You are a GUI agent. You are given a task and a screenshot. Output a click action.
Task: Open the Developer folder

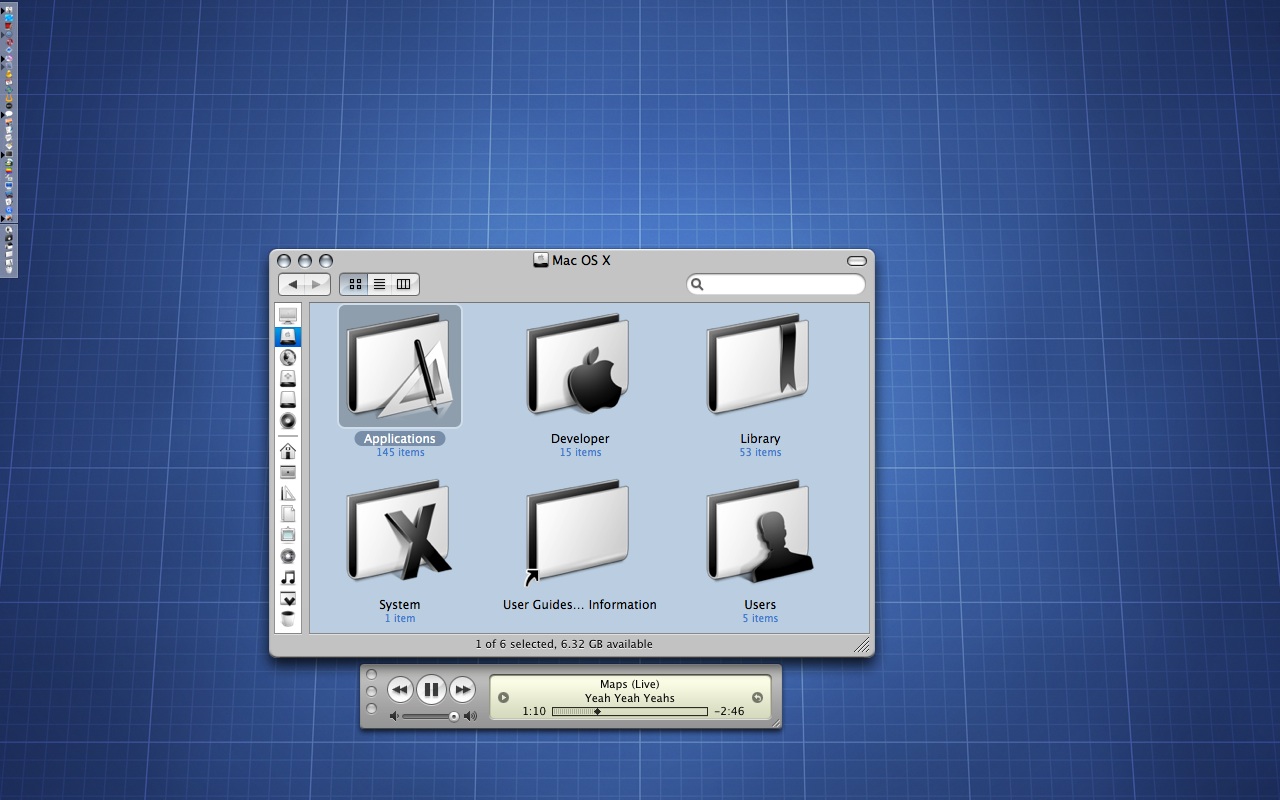click(x=580, y=366)
